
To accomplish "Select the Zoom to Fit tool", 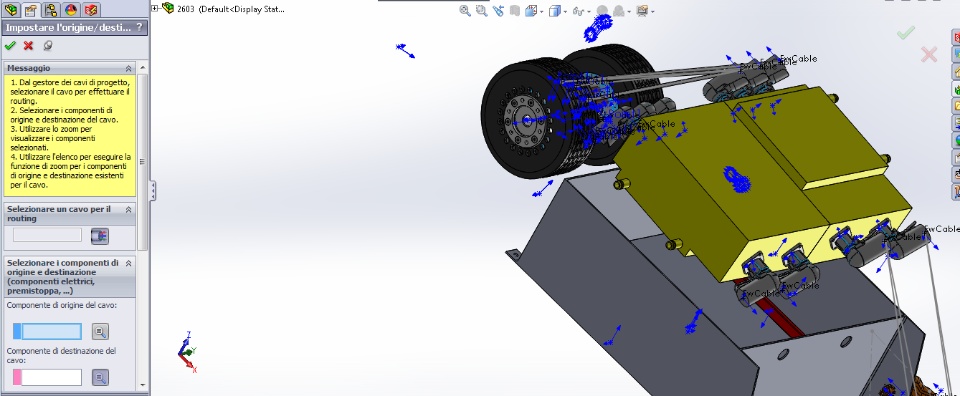I will tap(465, 10).
